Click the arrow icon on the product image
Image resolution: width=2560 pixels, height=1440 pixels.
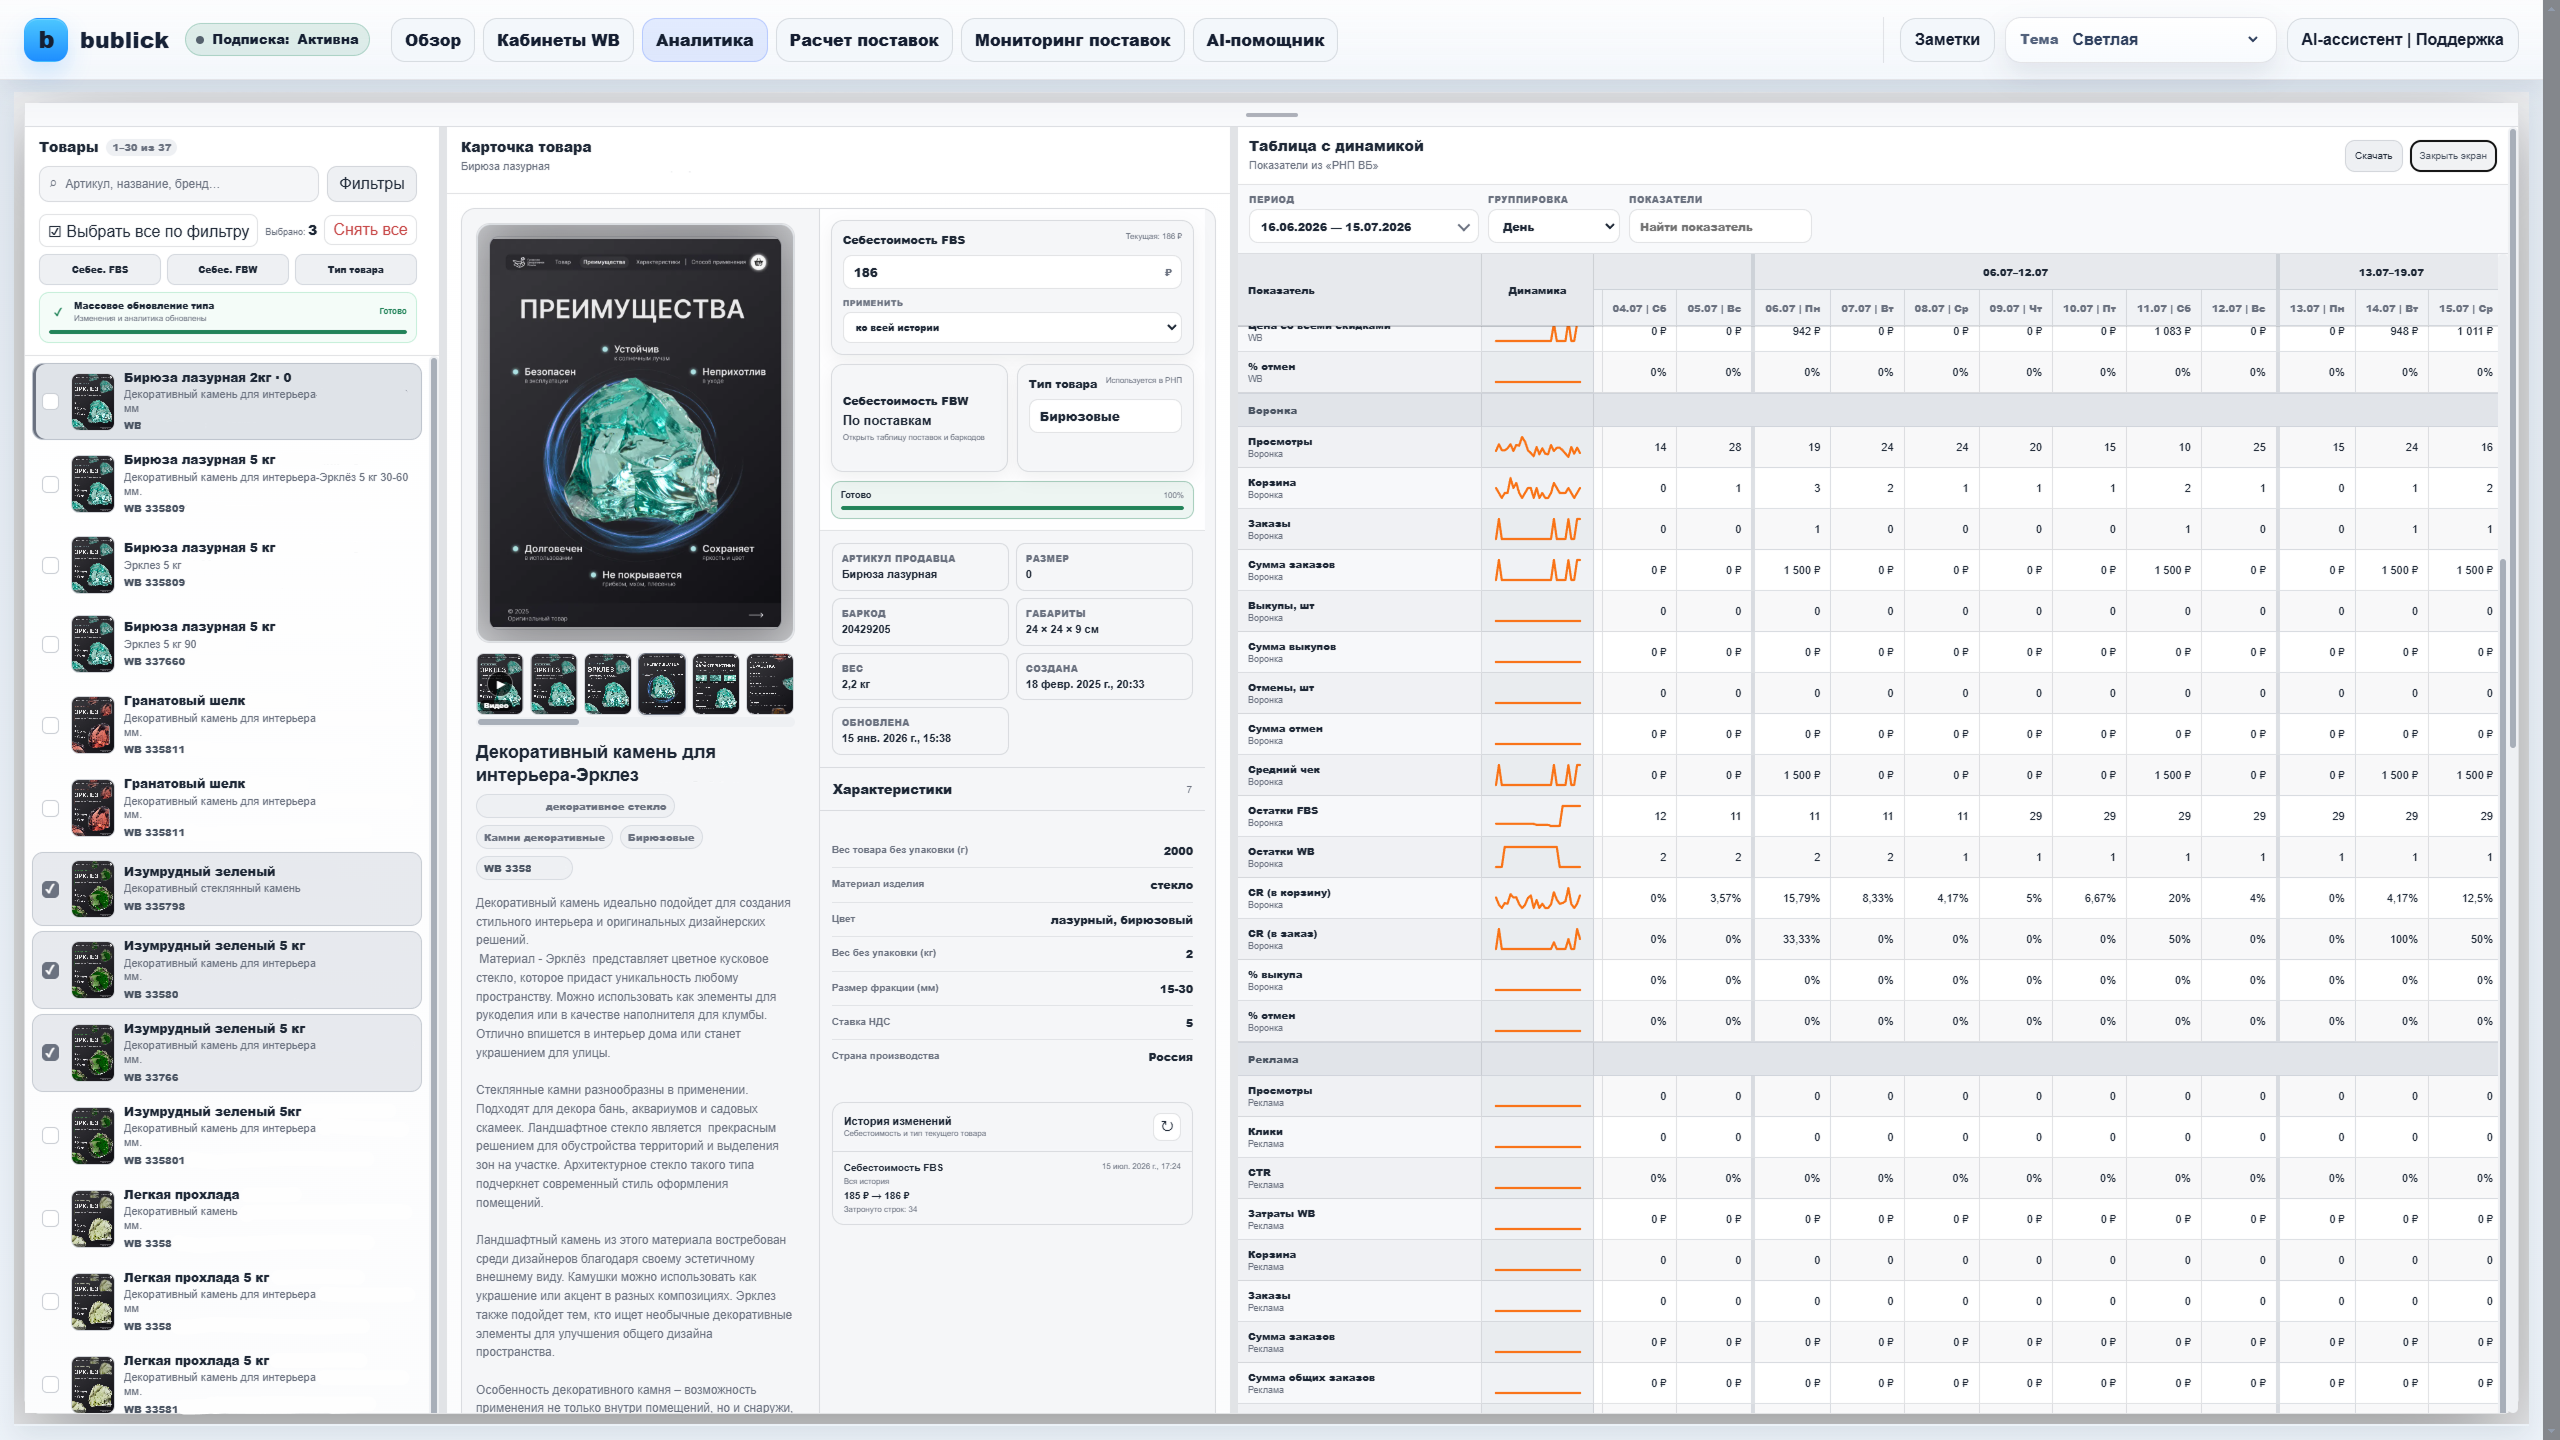pyautogui.click(x=757, y=615)
